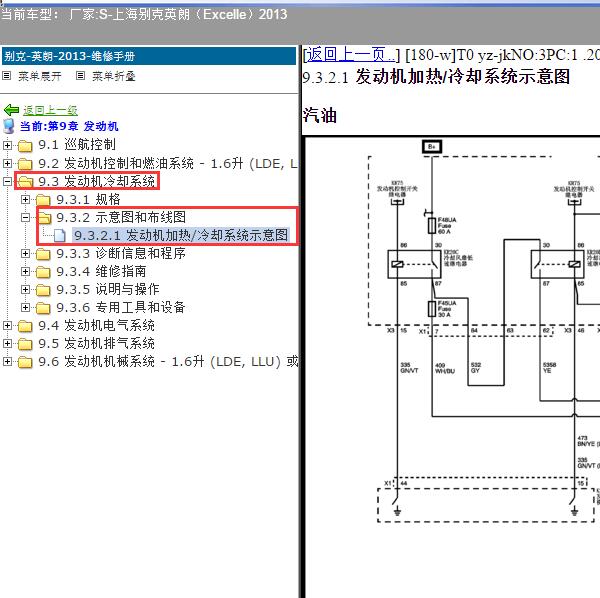Expand the 9.4 发动机电气系统 node
The height and width of the screenshot is (598, 600).
pos(7,325)
